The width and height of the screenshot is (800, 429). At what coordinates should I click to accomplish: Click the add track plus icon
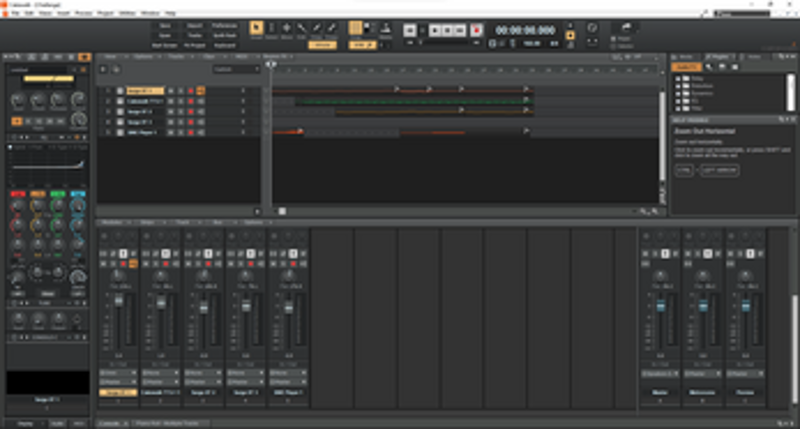(104, 69)
